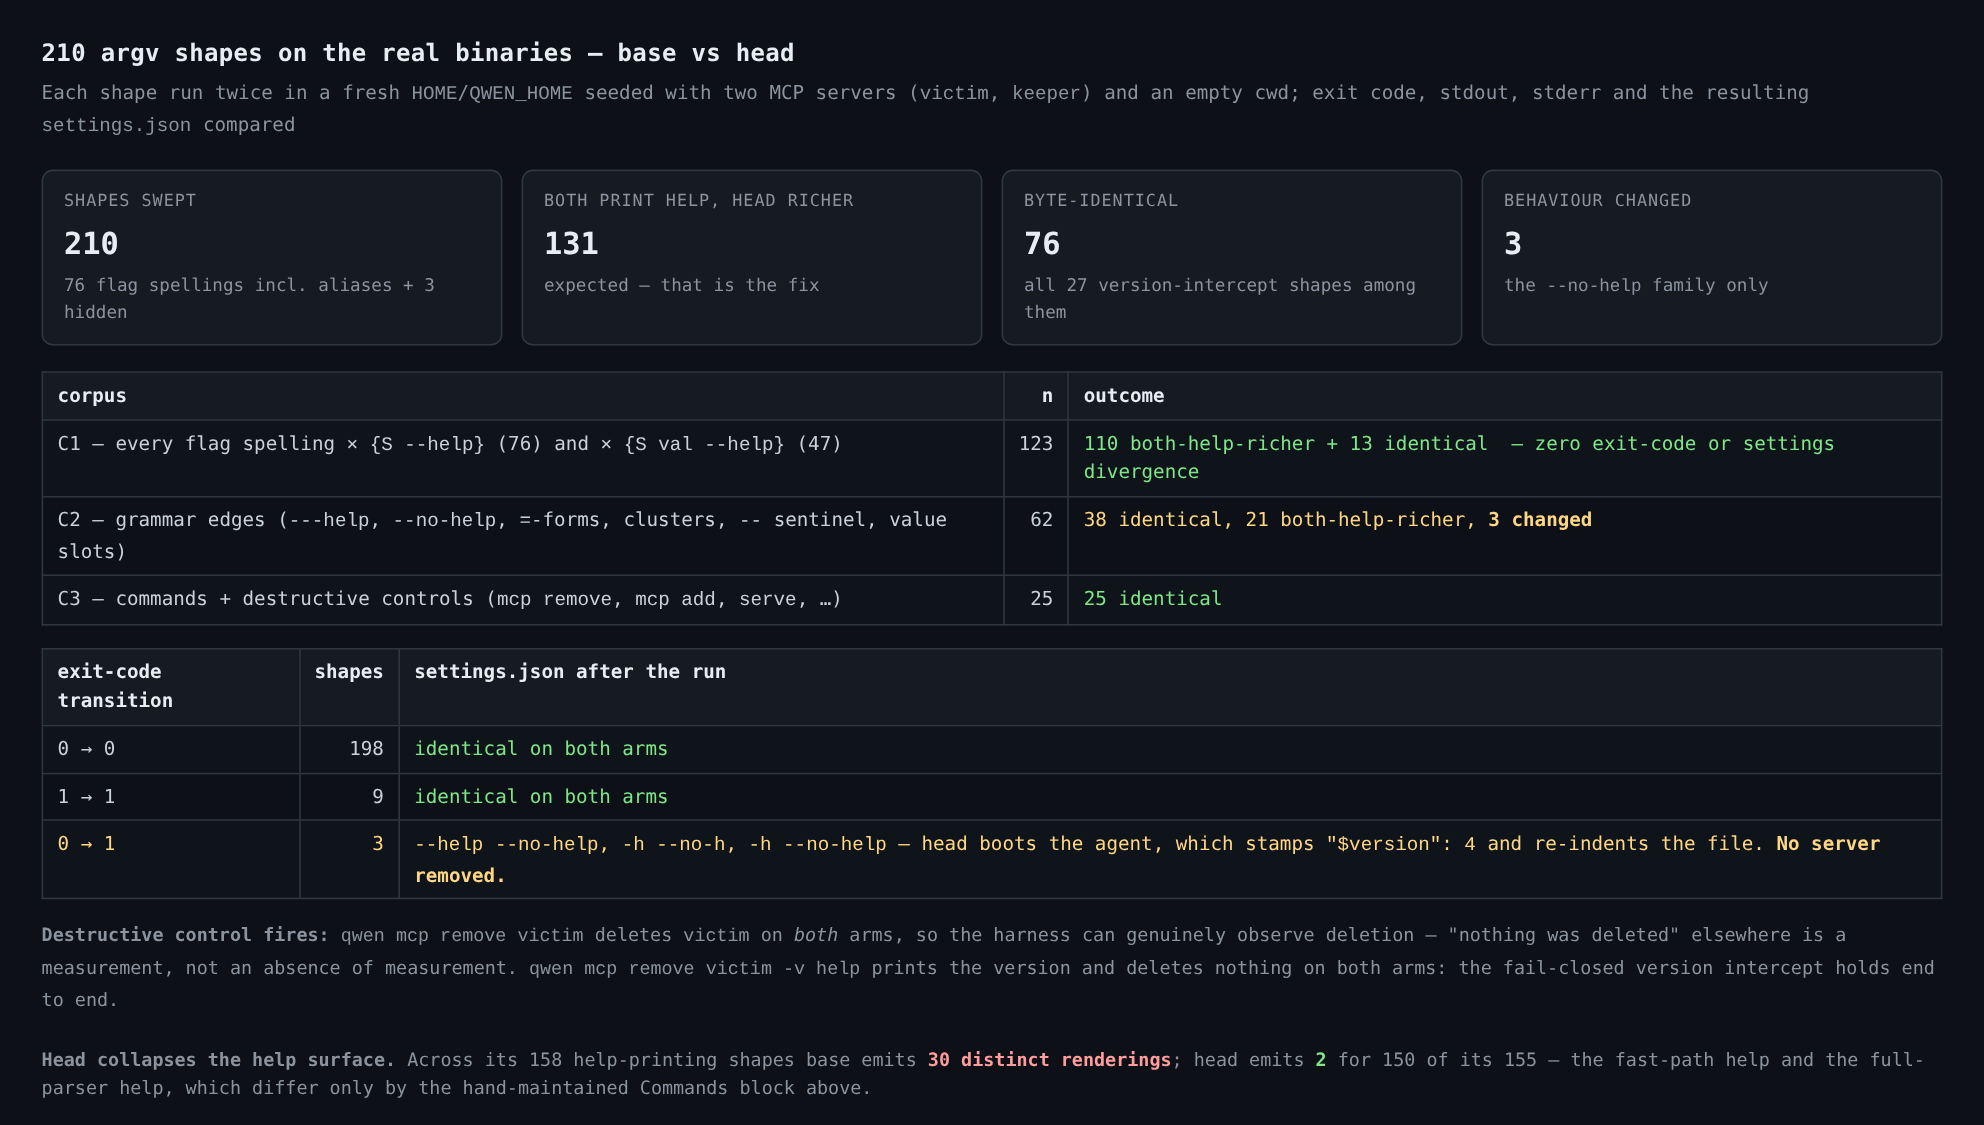Click '38 identical, 21 both-help-richer, 3 changed'
This screenshot has width=1984, height=1125.
click(1338, 520)
